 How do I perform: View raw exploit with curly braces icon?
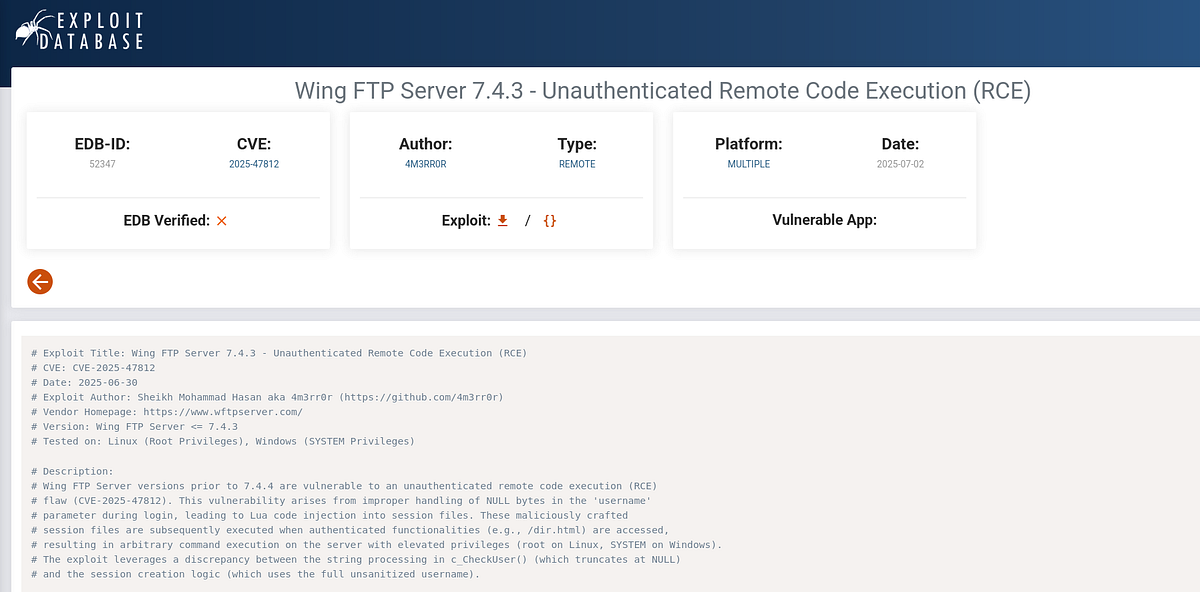(x=549, y=220)
